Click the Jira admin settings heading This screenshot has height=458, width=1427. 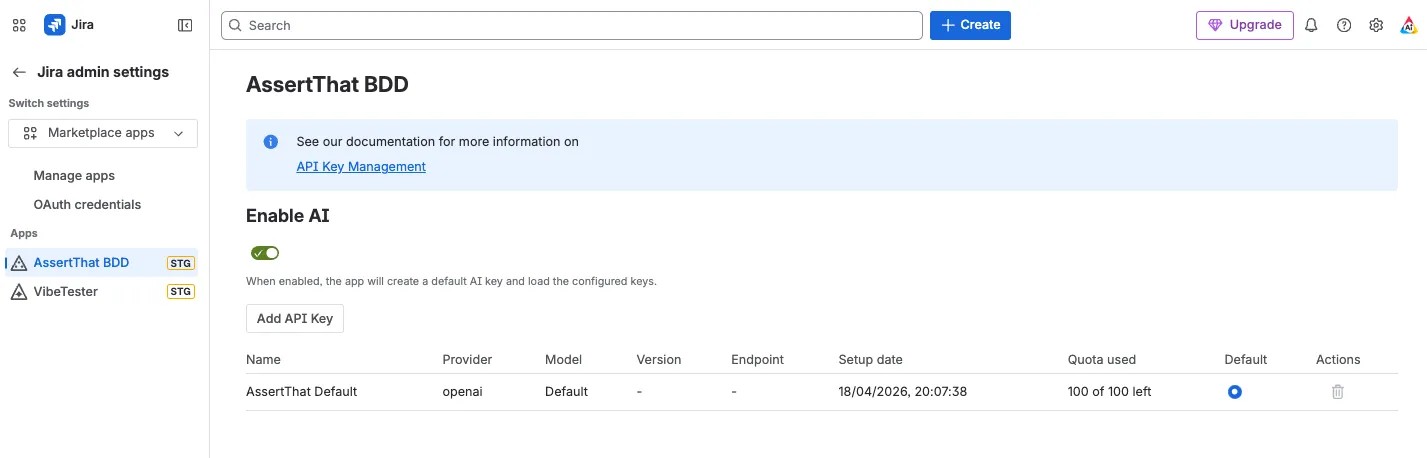pos(103,72)
